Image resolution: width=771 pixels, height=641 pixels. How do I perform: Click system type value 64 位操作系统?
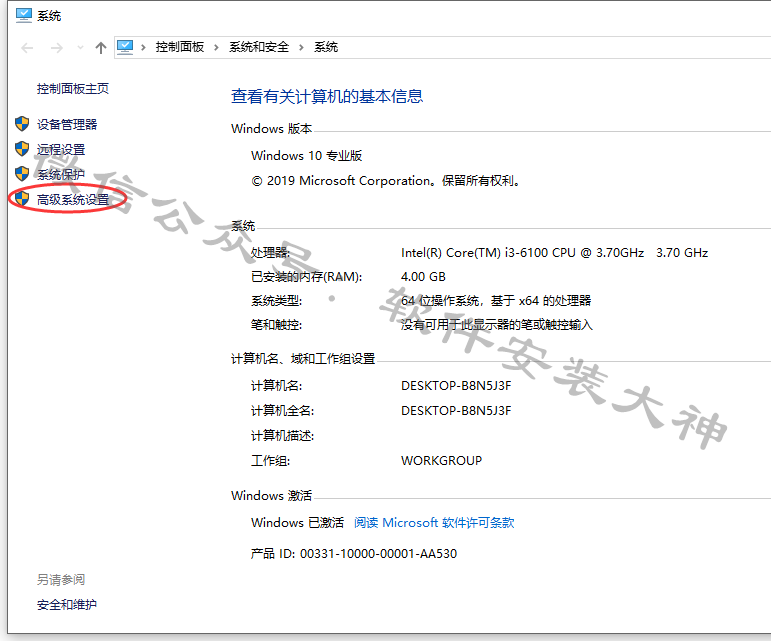pyautogui.click(x=496, y=301)
